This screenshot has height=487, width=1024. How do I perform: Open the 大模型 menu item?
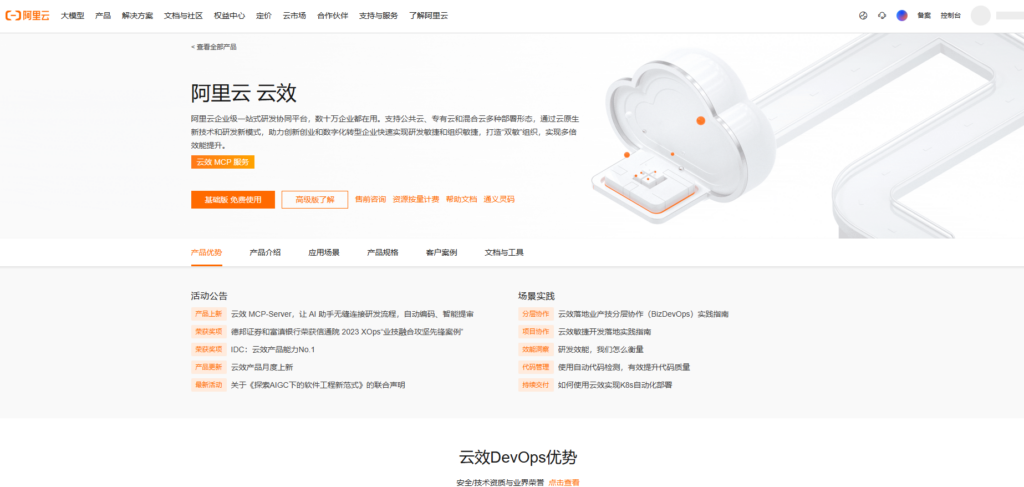tap(72, 15)
